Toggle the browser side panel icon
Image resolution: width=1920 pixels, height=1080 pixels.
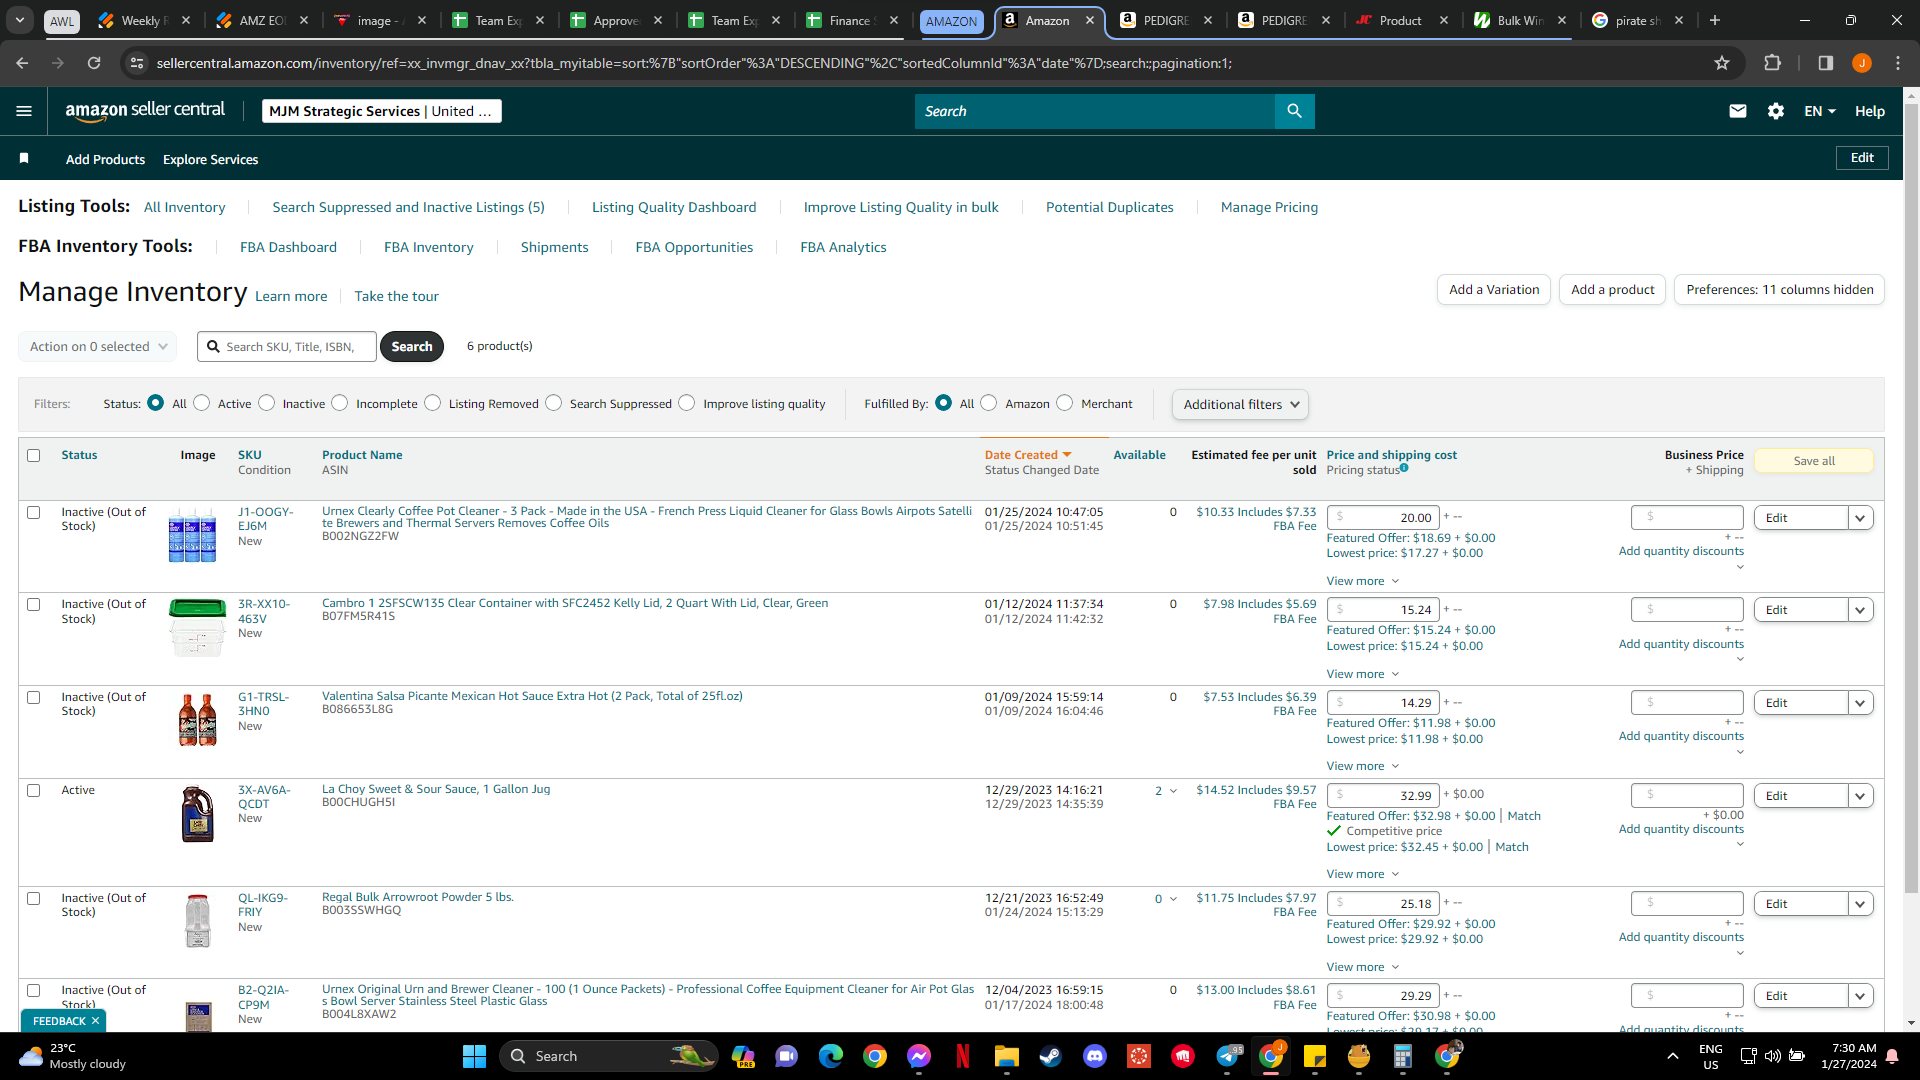click(1825, 63)
